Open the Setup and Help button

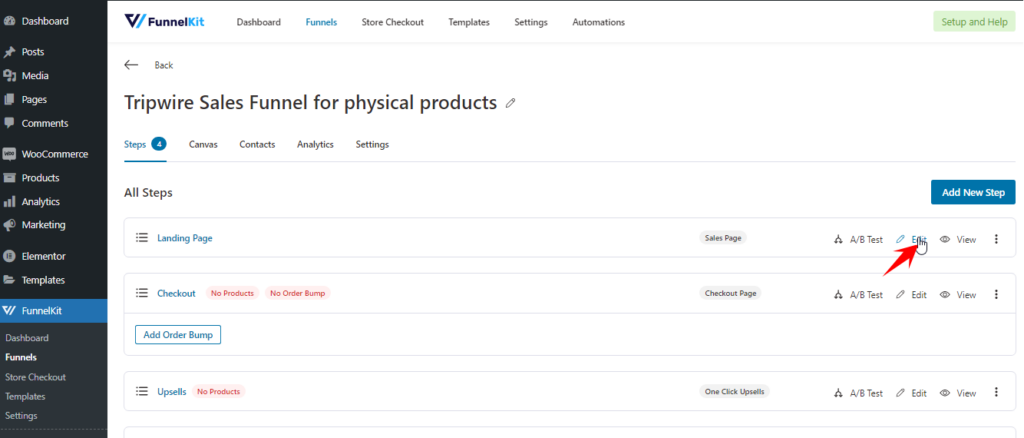(974, 22)
